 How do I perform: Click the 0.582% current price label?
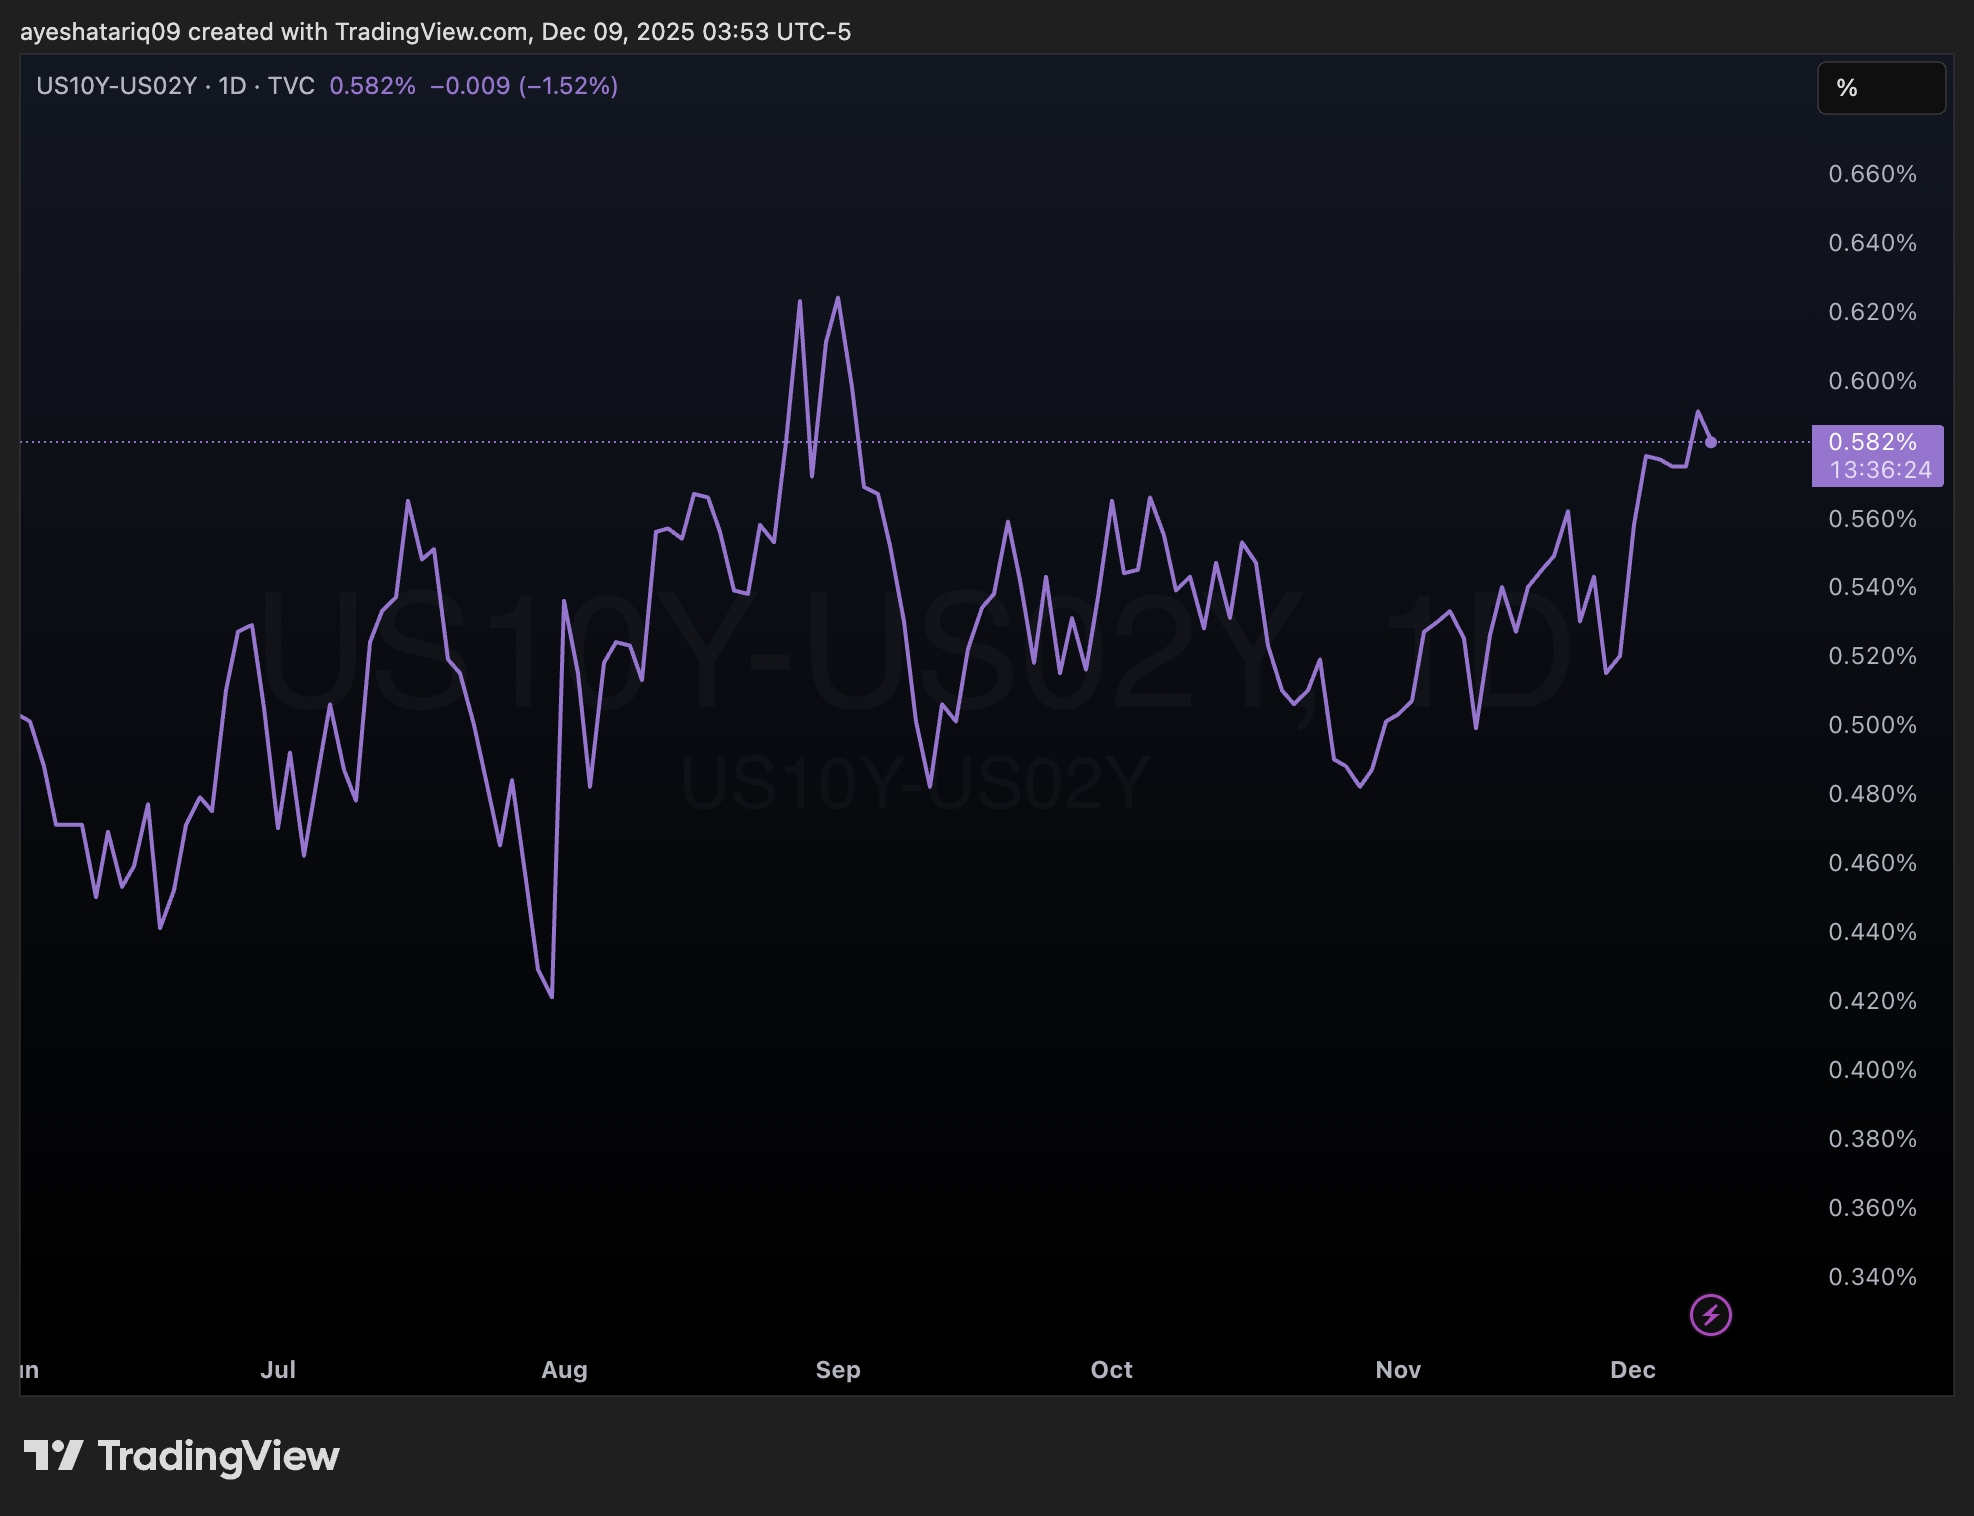tap(1872, 442)
